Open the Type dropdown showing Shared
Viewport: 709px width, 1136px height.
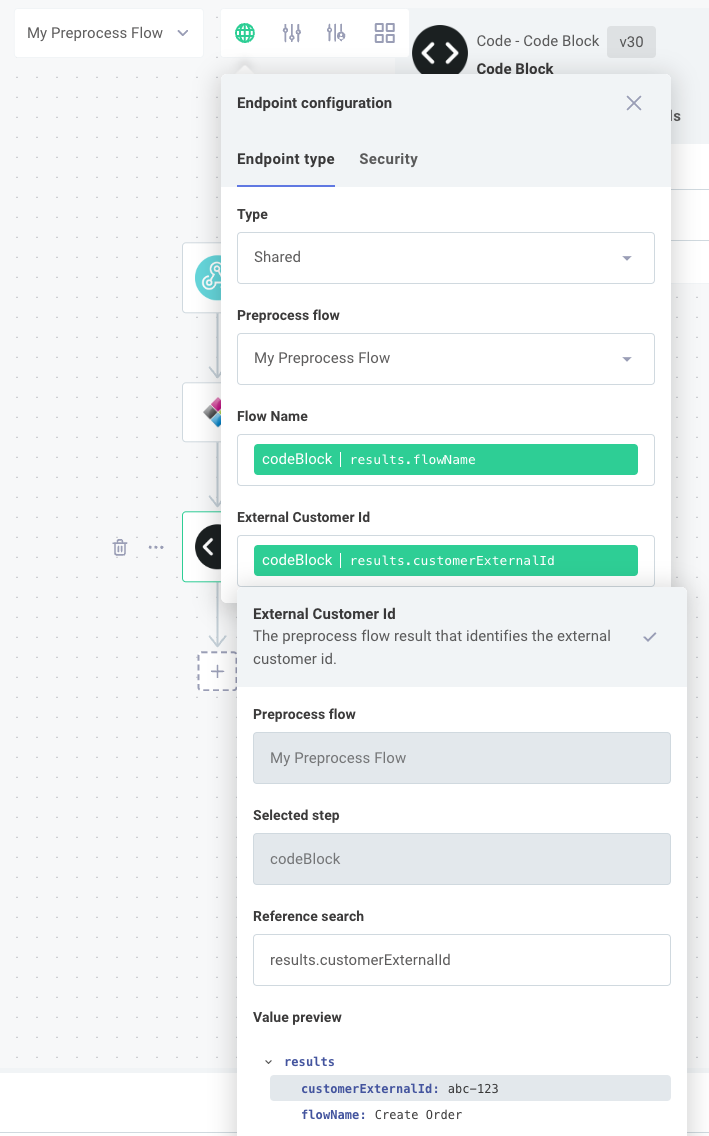pos(445,257)
